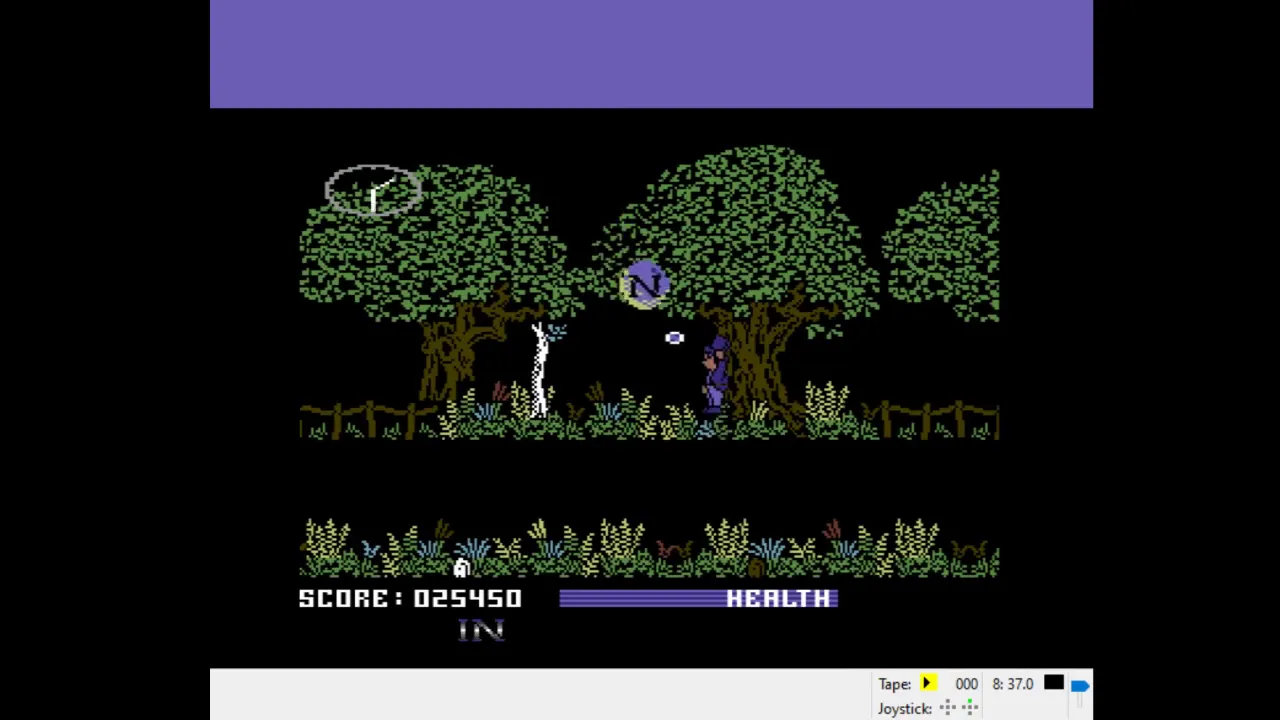The image size is (1280, 720).
Task: Click the purple N compass orb
Action: pos(644,285)
